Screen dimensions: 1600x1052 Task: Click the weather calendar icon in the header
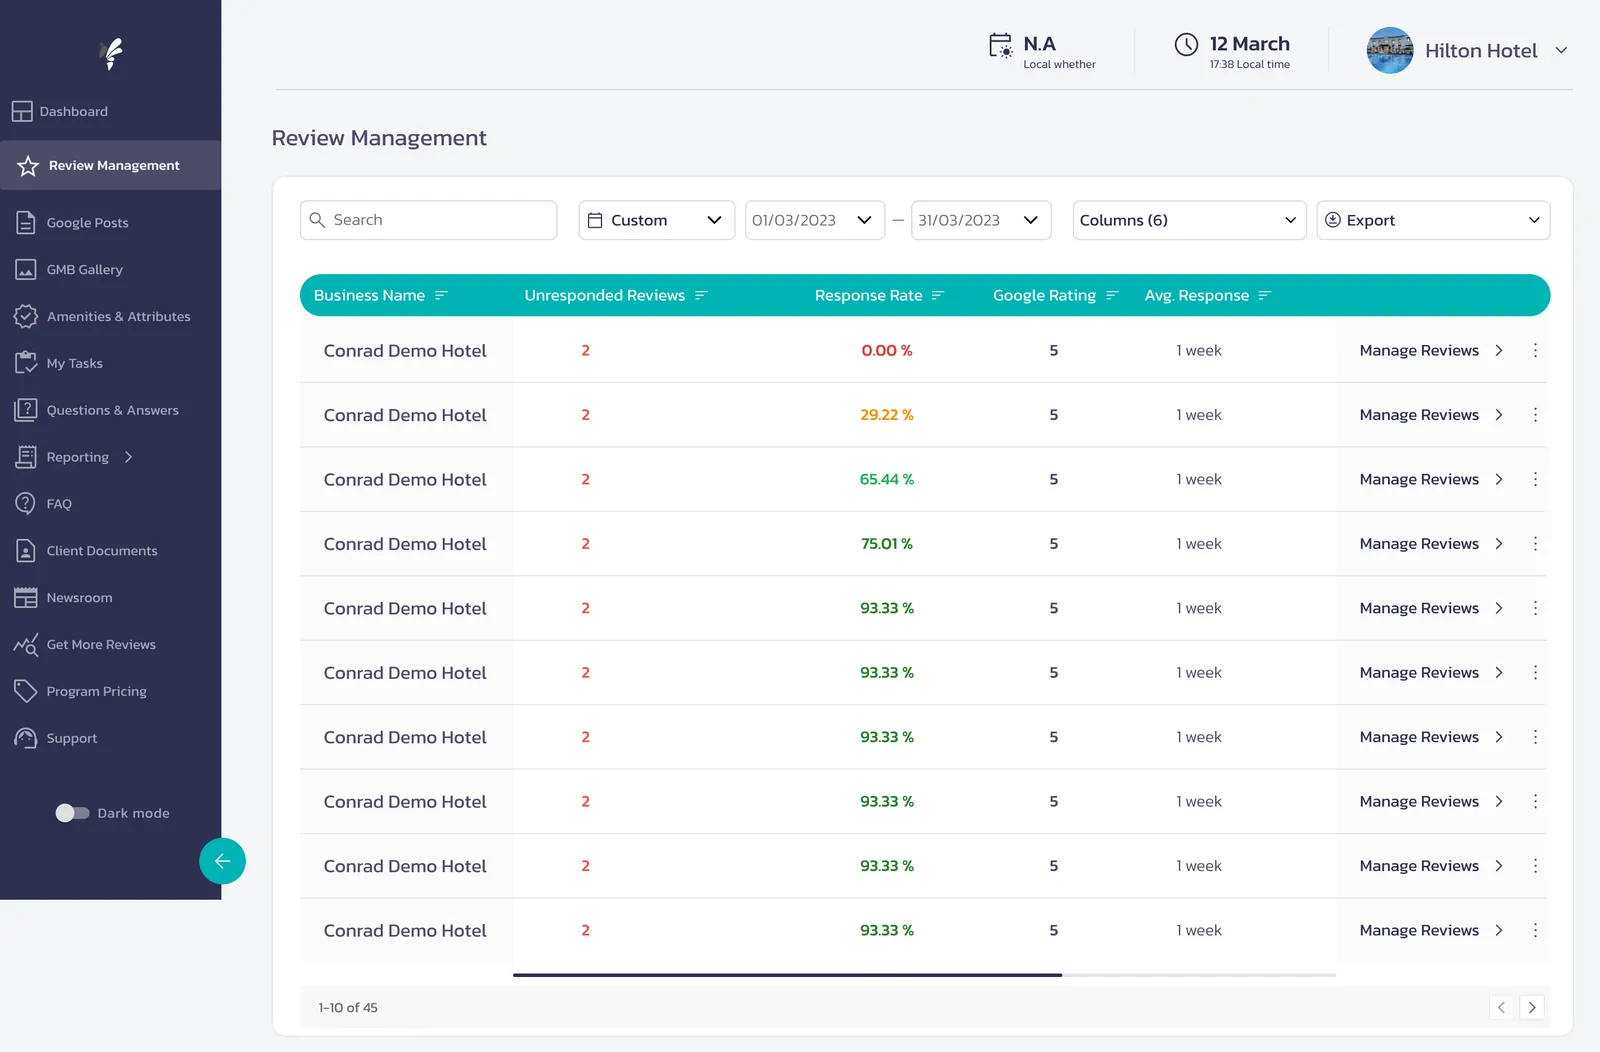(x=1000, y=45)
